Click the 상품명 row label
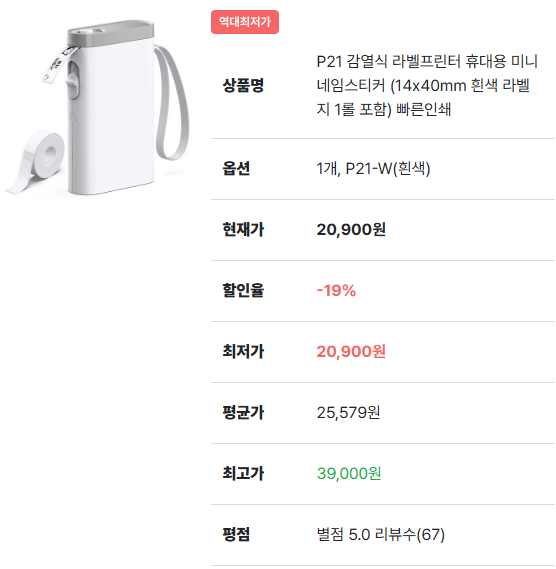This screenshot has width=556, height=569. click(x=243, y=86)
